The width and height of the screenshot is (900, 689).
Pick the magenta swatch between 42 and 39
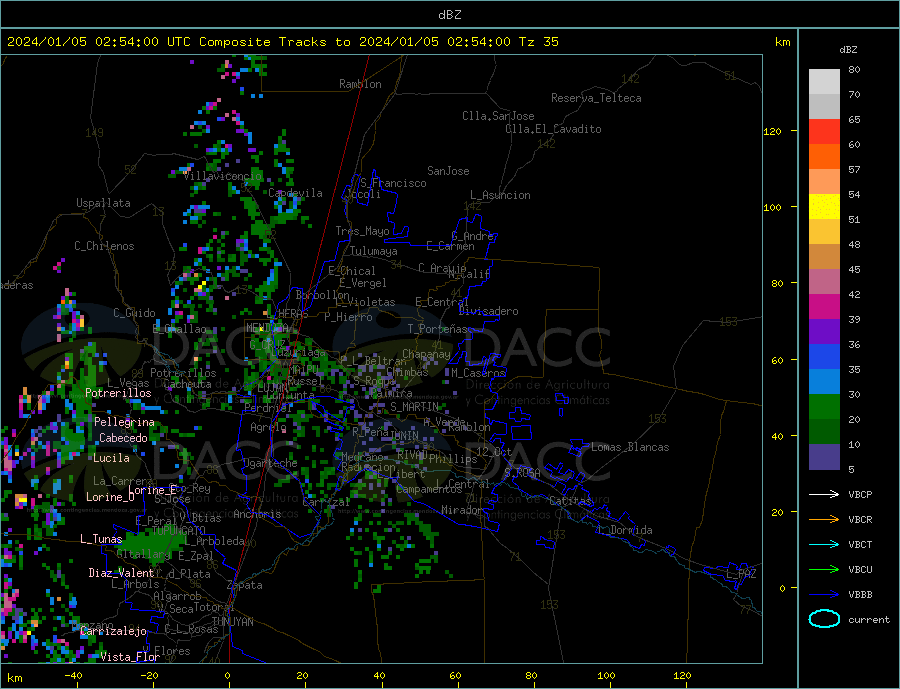click(824, 307)
